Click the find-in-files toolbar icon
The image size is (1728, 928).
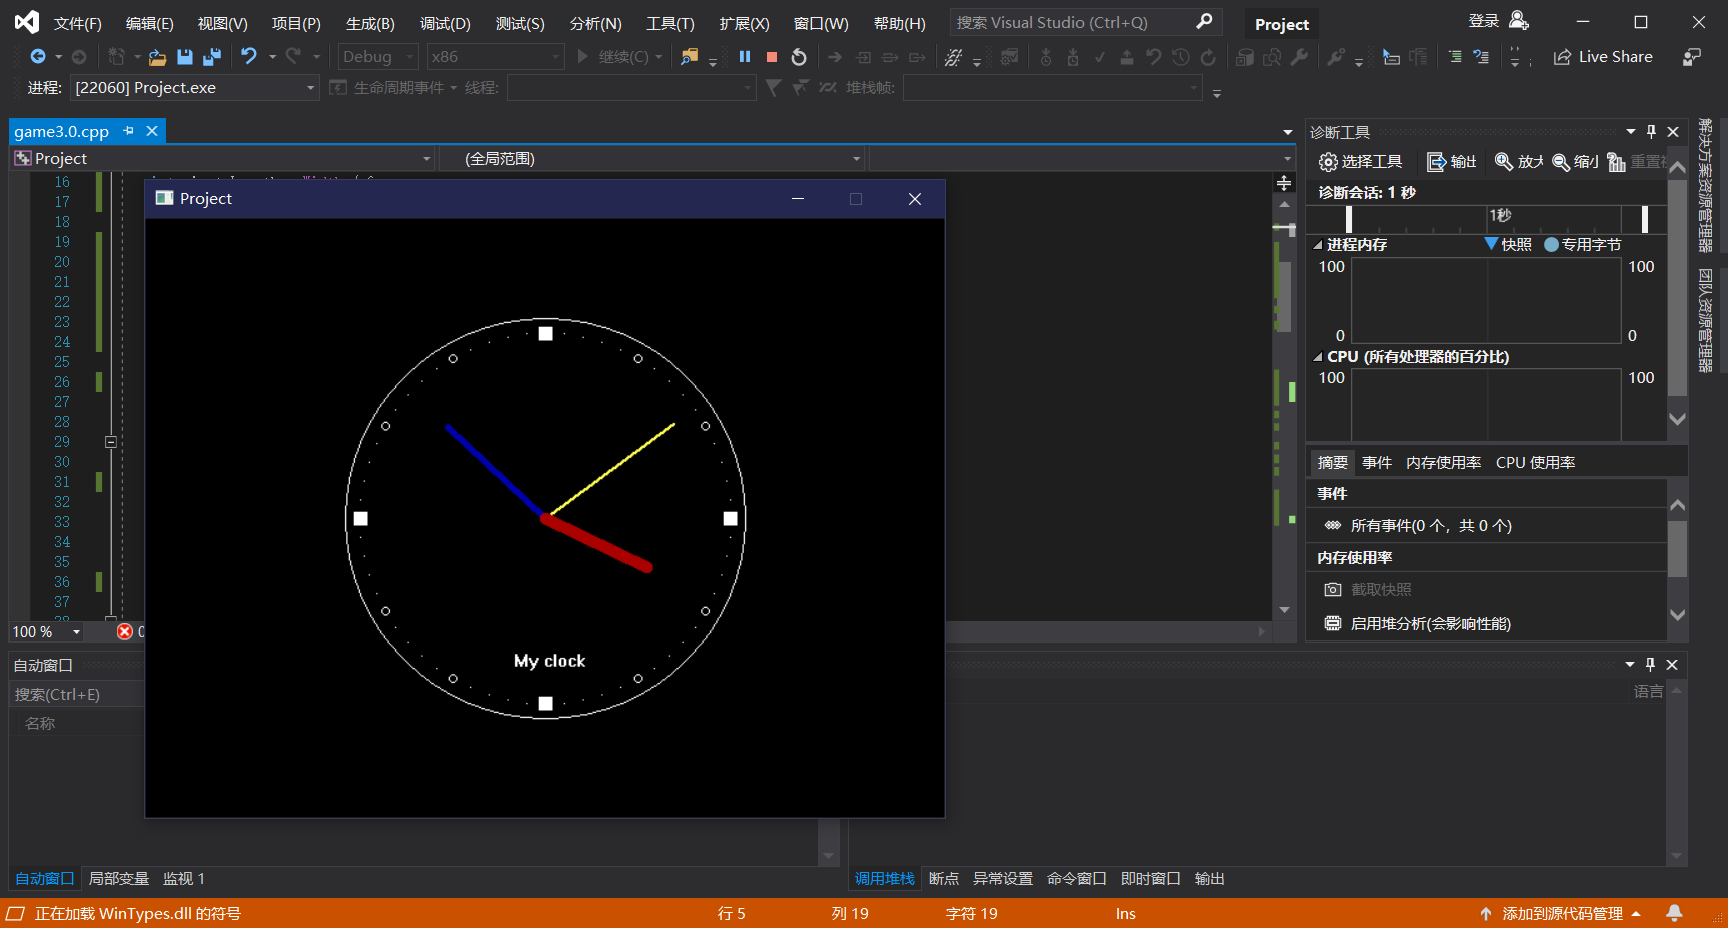(x=689, y=57)
